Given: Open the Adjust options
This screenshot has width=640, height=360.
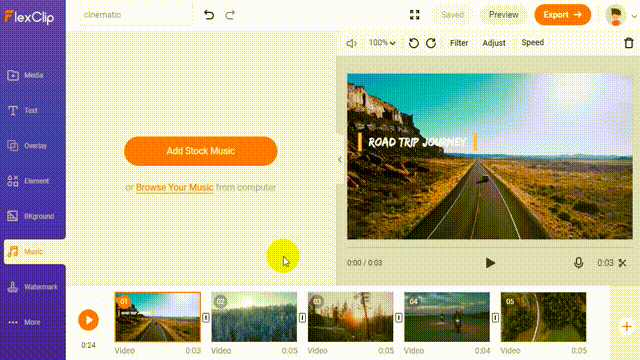Looking at the screenshot, I should (494, 43).
